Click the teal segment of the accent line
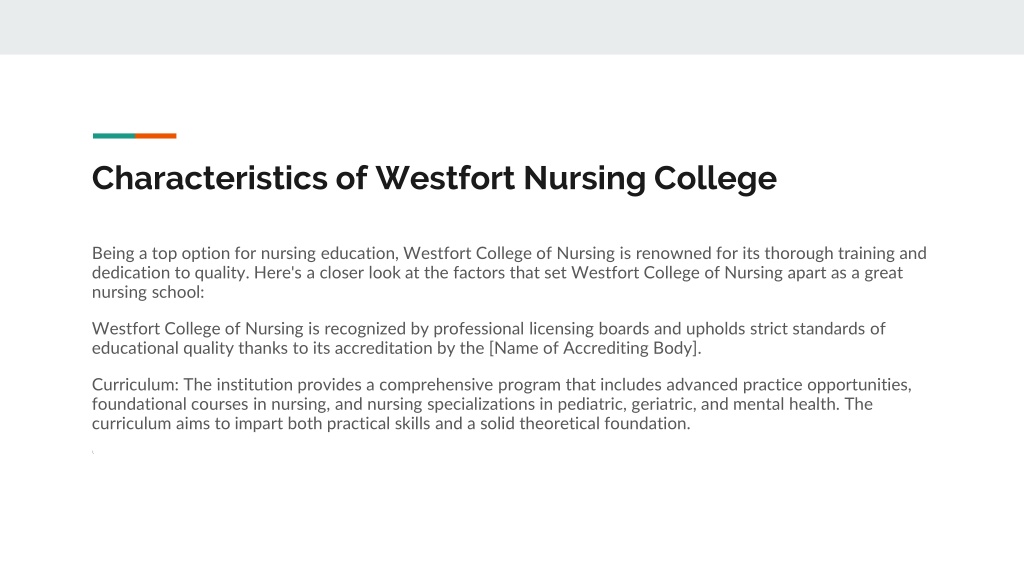This screenshot has height=576, width=1024. pos(114,136)
